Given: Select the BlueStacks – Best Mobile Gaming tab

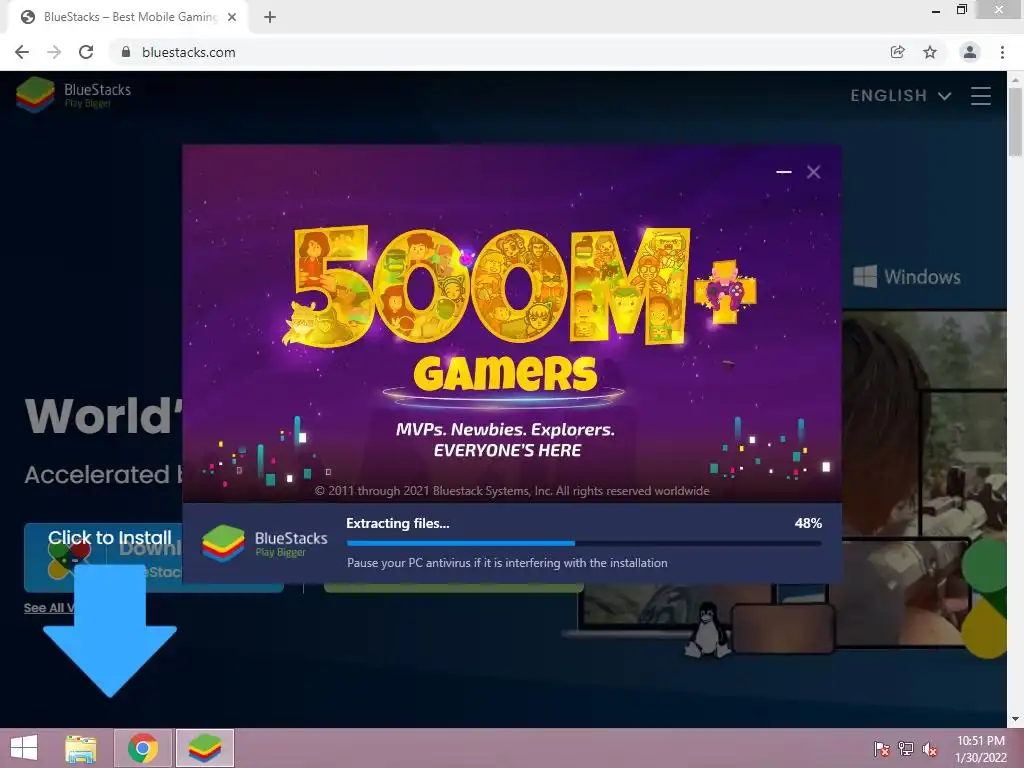Looking at the screenshot, I should (x=128, y=17).
